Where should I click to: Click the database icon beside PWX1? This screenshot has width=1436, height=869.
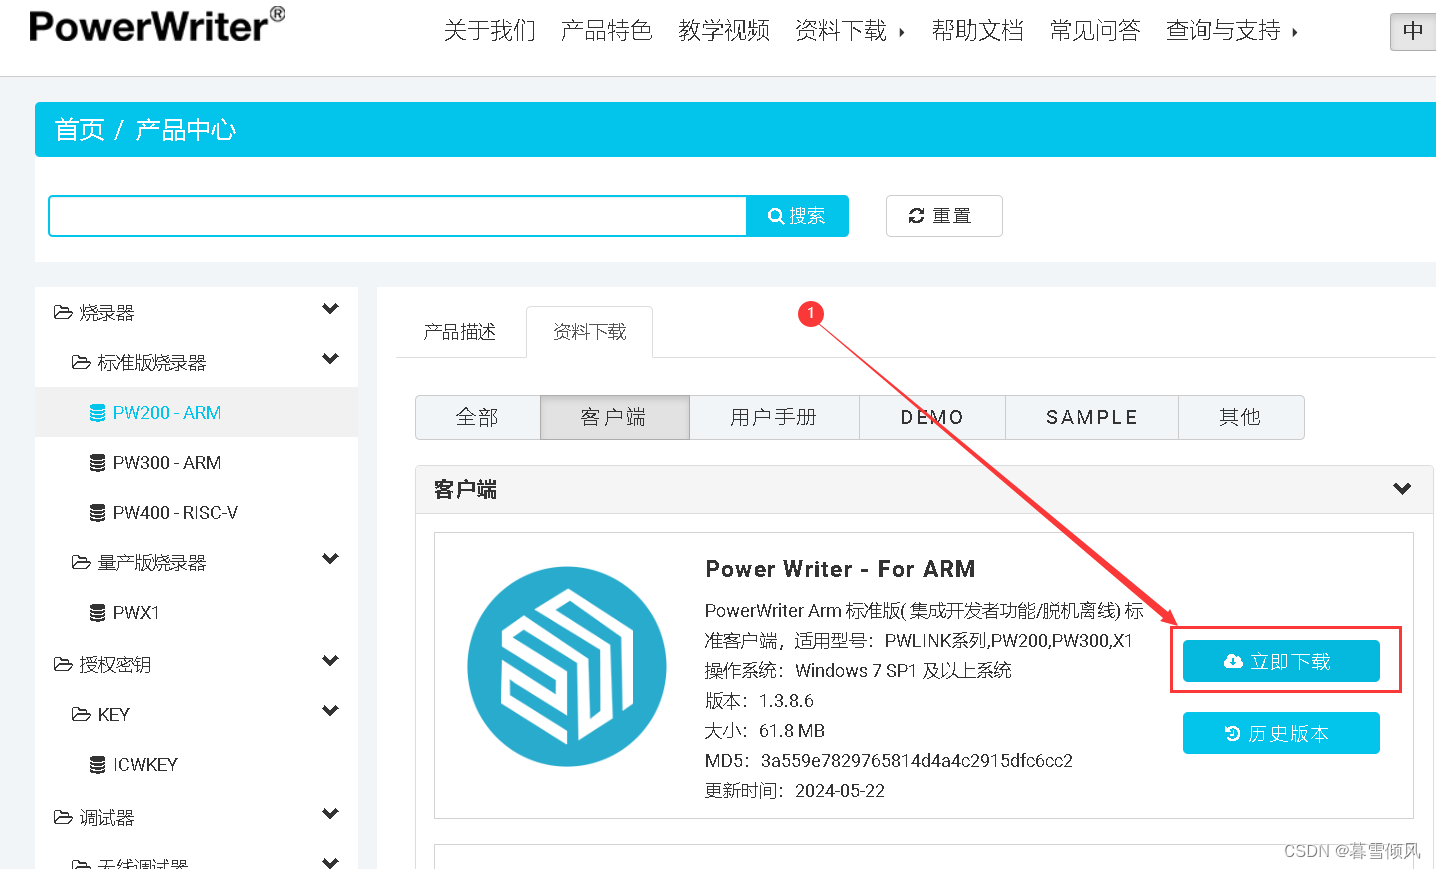(x=98, y=613)
